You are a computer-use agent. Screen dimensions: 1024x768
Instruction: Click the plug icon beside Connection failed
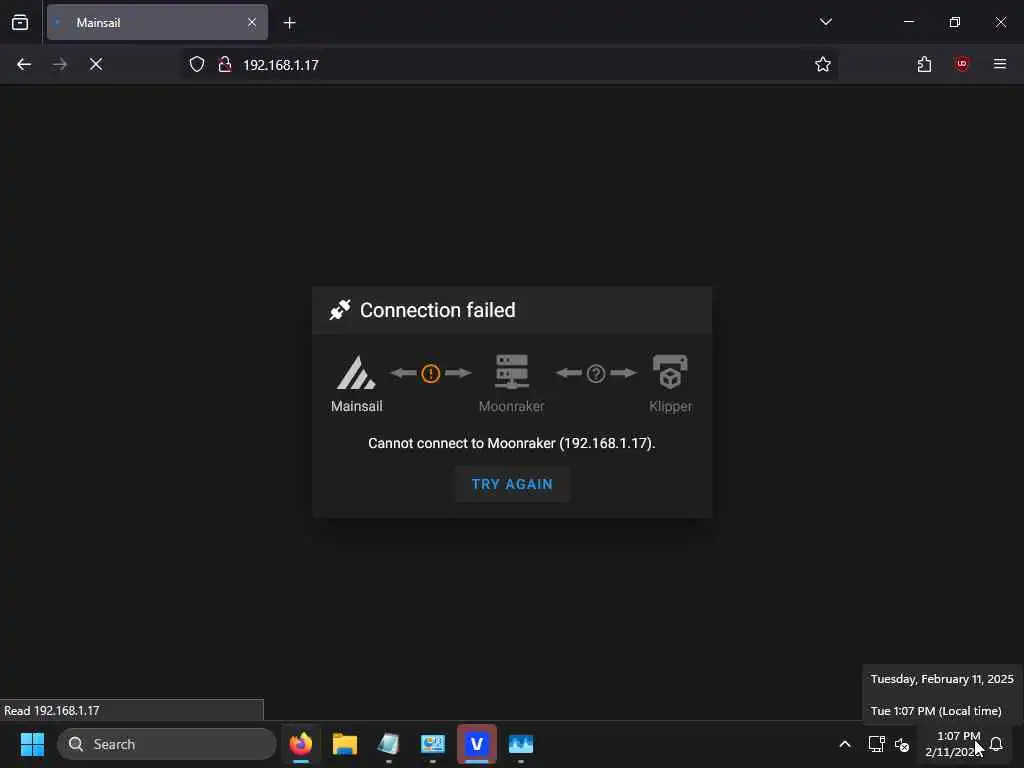point(340,310)
